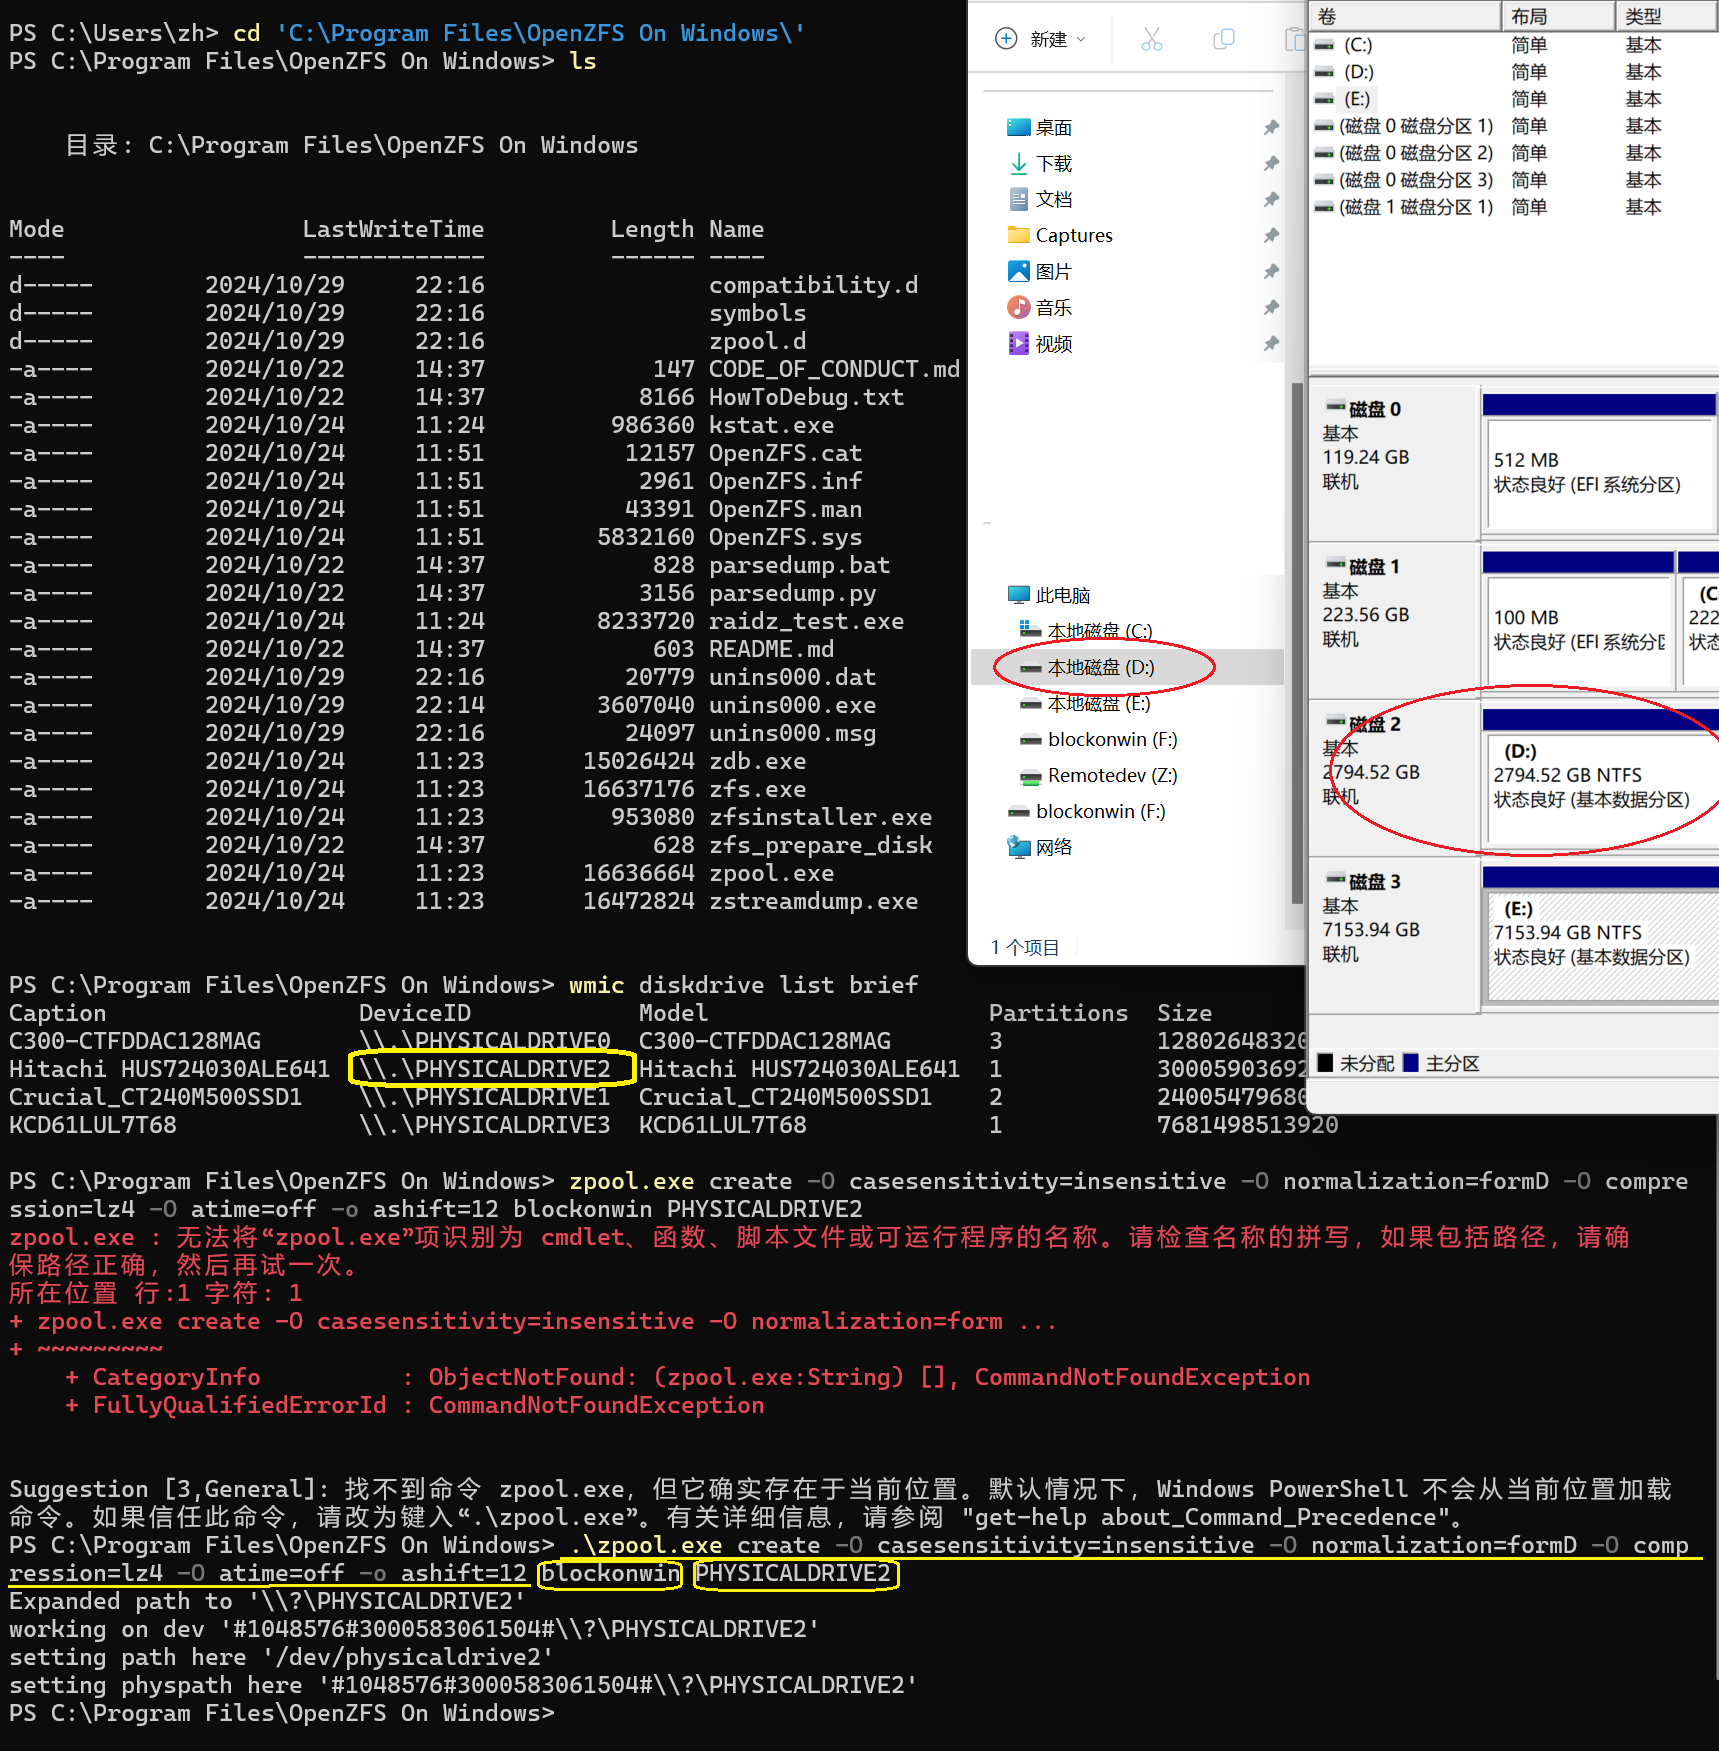This screenshot has width=1719, height=1751.
Task: Click the blue 主分区 legend swatch
Action: 1411,1063
